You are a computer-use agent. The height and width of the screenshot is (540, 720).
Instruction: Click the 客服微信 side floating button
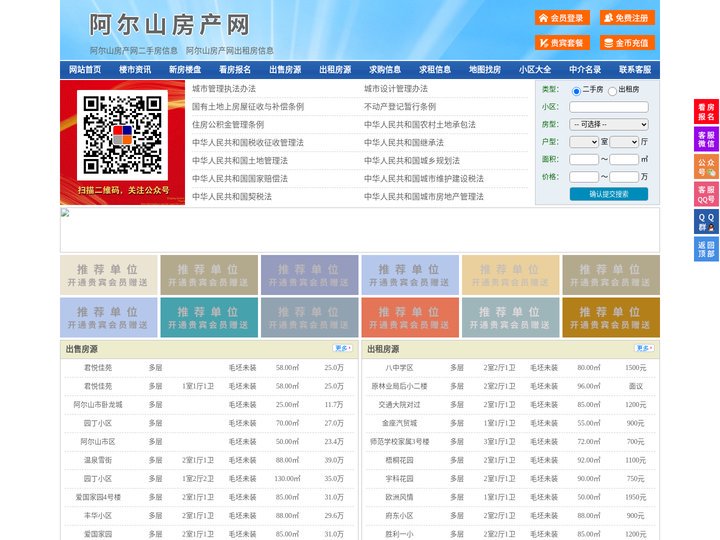706,139
